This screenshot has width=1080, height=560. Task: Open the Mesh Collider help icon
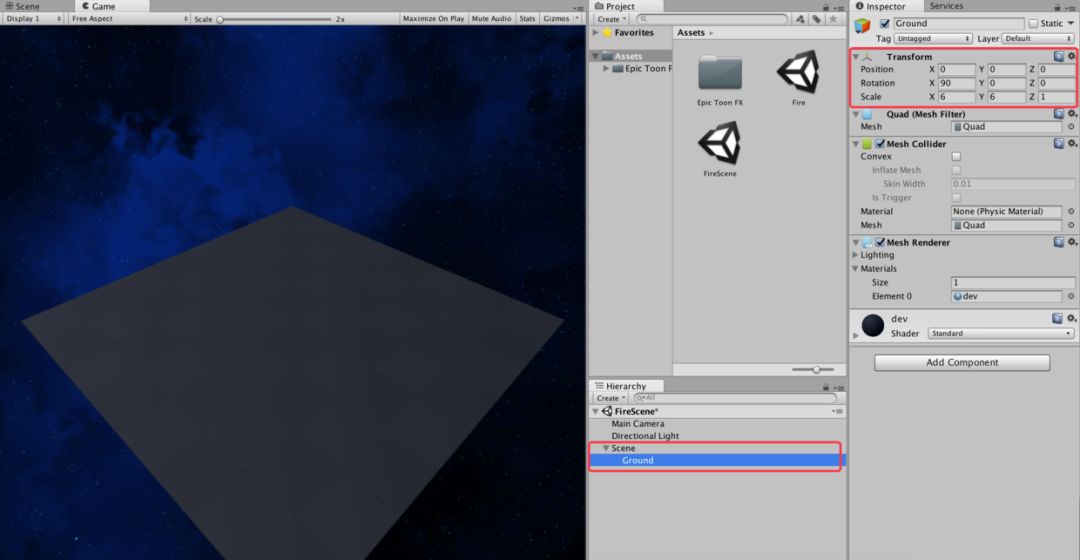[x=1059, y=143]
